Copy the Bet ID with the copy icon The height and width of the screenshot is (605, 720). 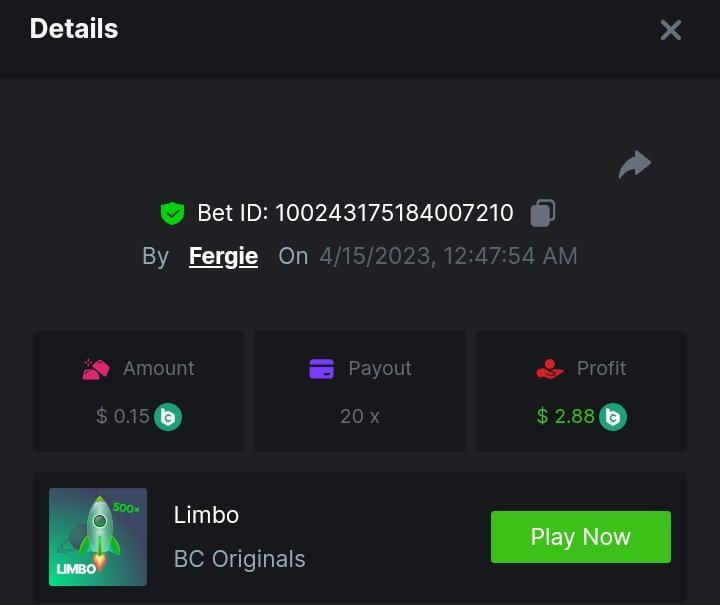click(x=543, y=213)
